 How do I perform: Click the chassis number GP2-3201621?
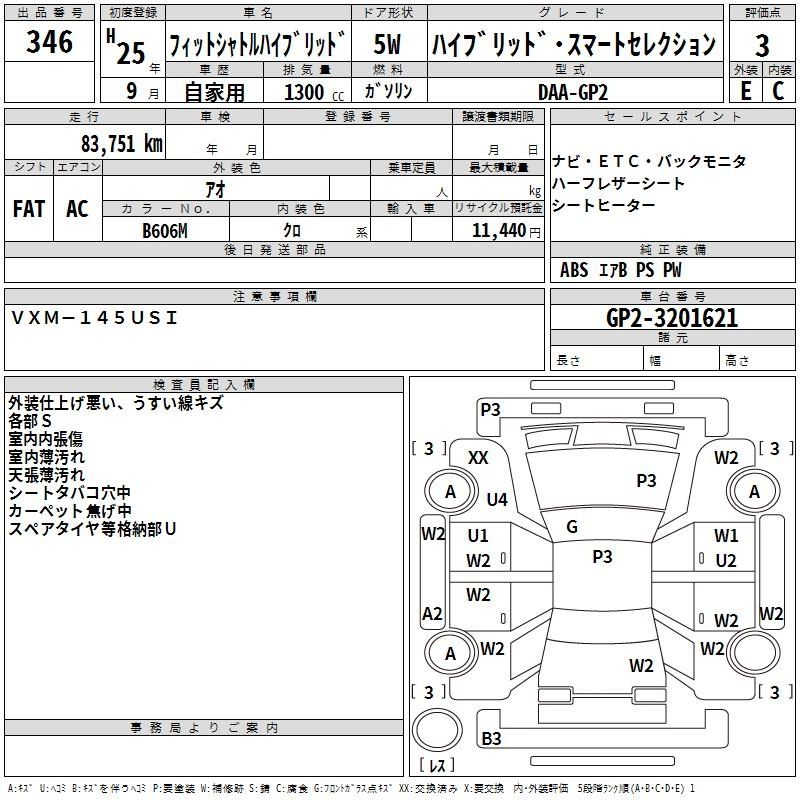[672, 318]
